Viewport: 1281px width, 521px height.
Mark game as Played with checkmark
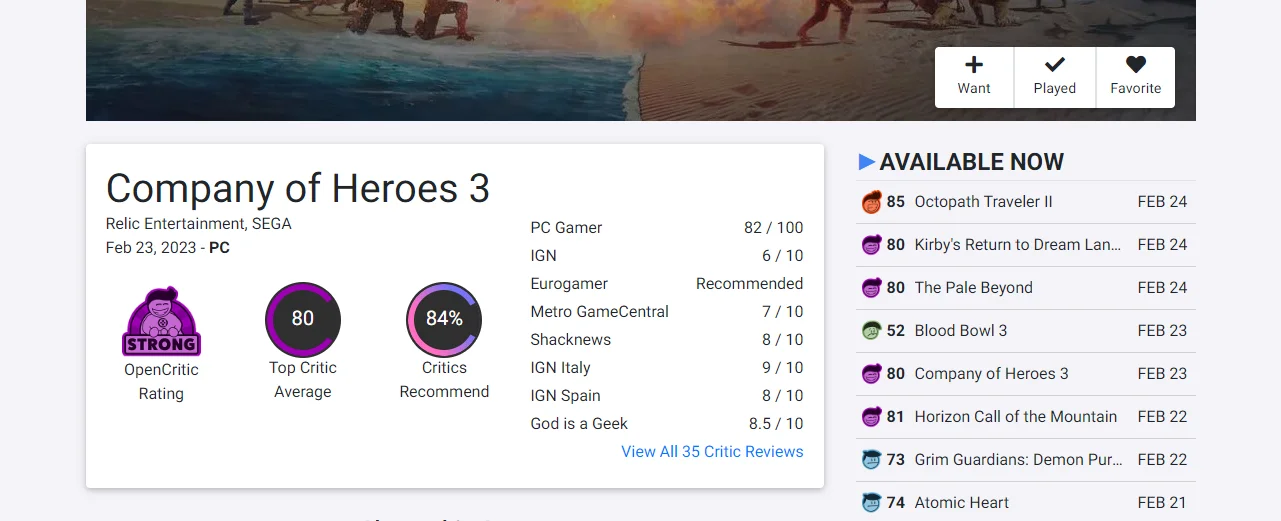point(1055,66)
